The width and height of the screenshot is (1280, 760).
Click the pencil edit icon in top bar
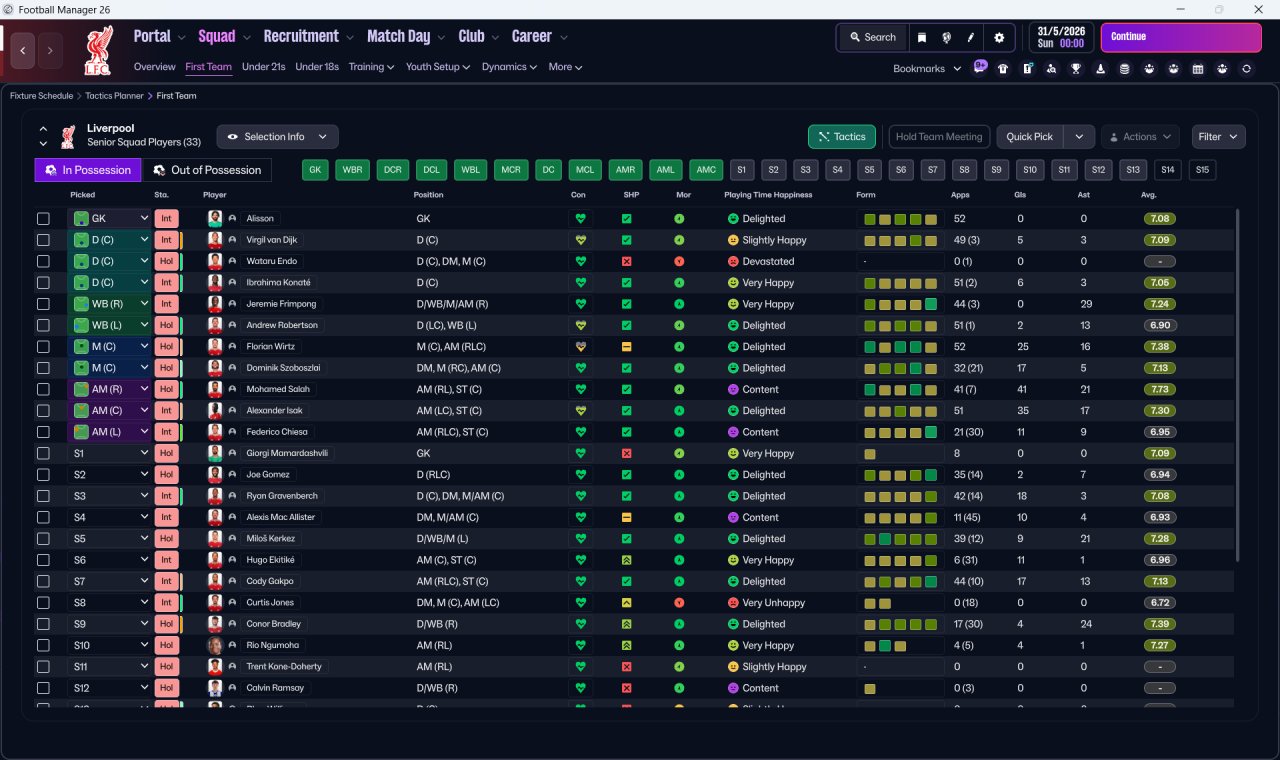pos(970,37)
